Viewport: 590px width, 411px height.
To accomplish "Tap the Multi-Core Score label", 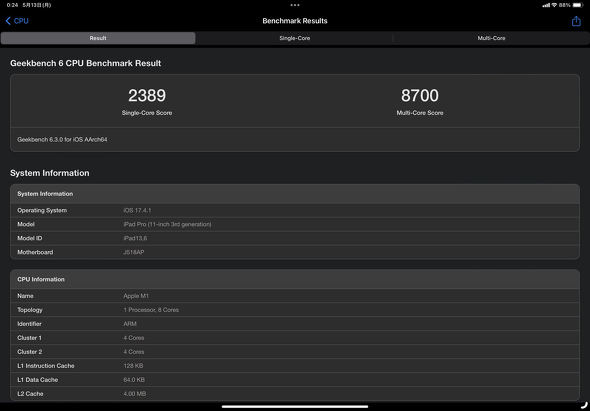I will click(x=420, y=113).
